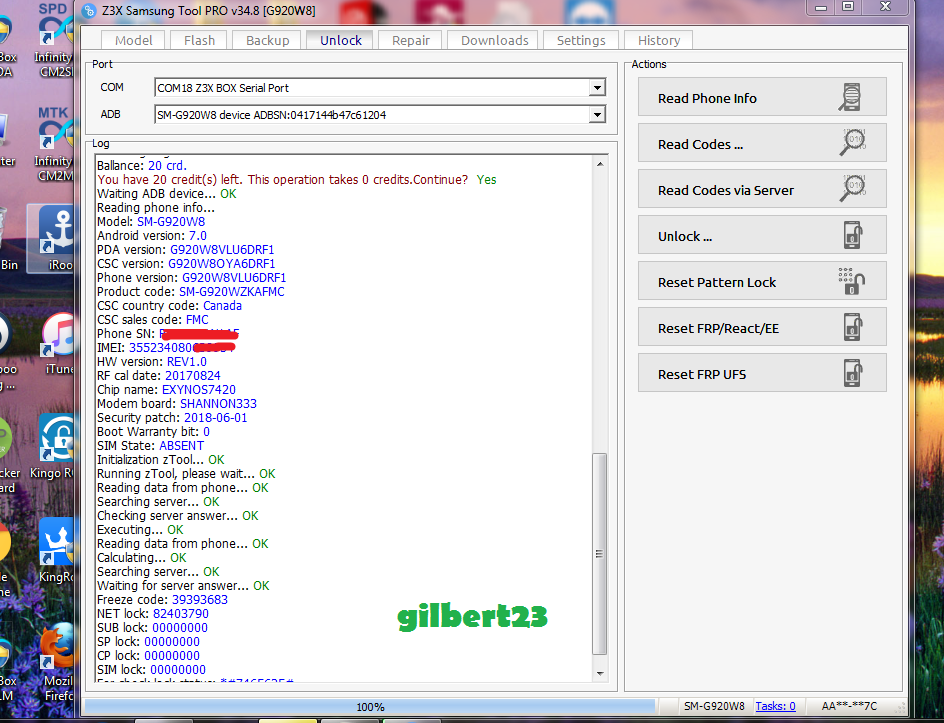Click the SIM lock 00000000 line
The height and width of the screenshot is (723, 944).
[x=151, y=669]
